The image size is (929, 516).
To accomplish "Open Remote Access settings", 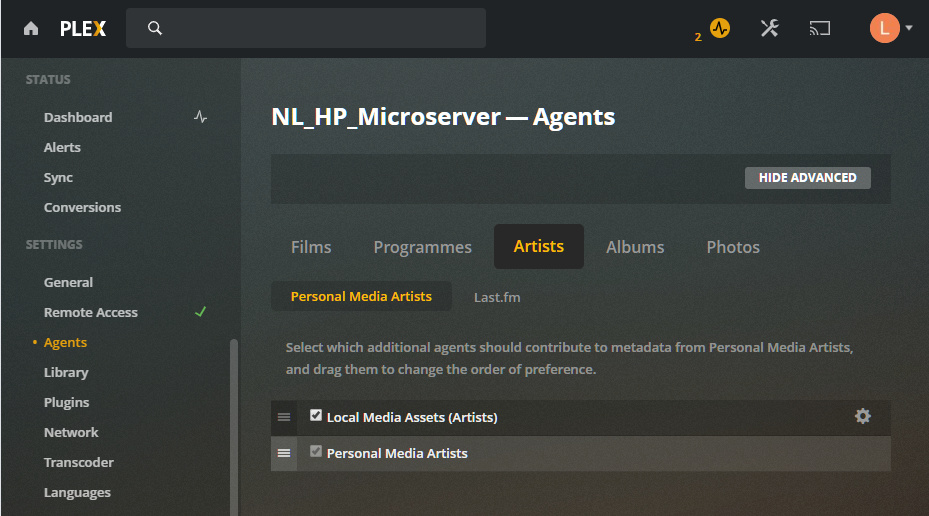I will pyautogui.click(x=91, y=312).
